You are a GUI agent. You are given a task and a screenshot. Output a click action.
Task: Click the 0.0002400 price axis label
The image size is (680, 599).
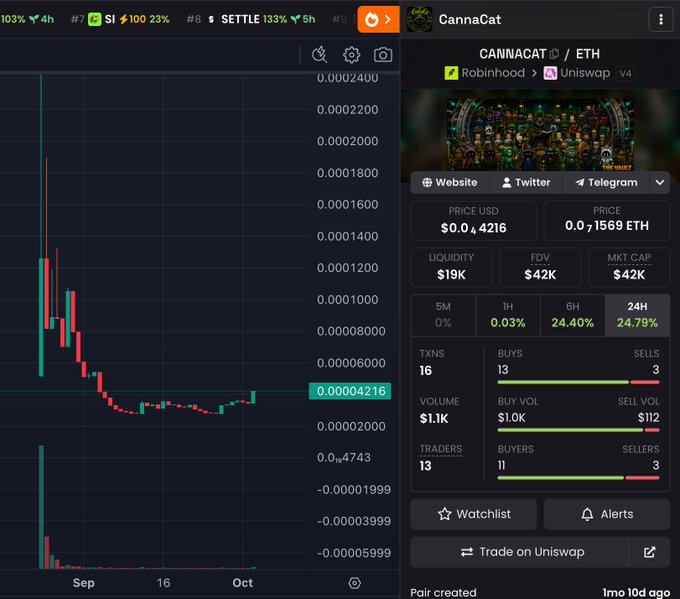[347, 78]
